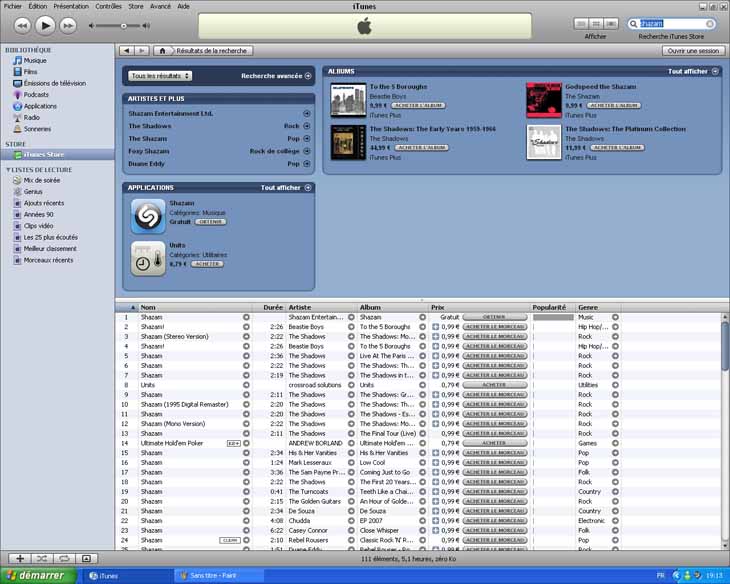The width and height of the screenshot is (730, 584).
Task: Select iTunes Store in sidebar
Action: pos(57,155)
